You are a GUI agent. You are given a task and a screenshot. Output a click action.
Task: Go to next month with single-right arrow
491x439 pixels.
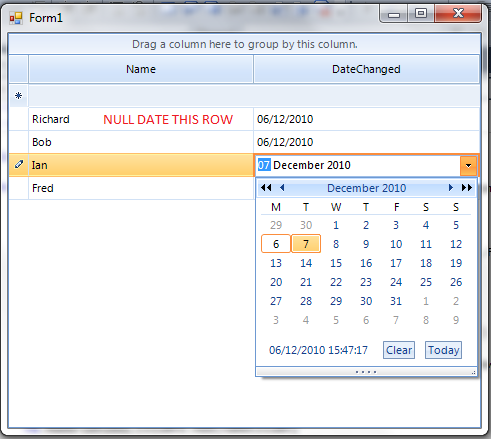click(x=451, y=188)
